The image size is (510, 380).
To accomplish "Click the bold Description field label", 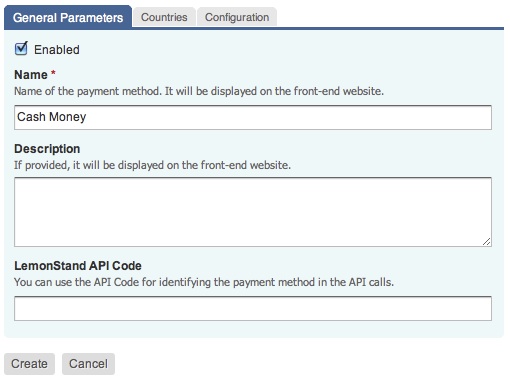I will click(47, 149).
